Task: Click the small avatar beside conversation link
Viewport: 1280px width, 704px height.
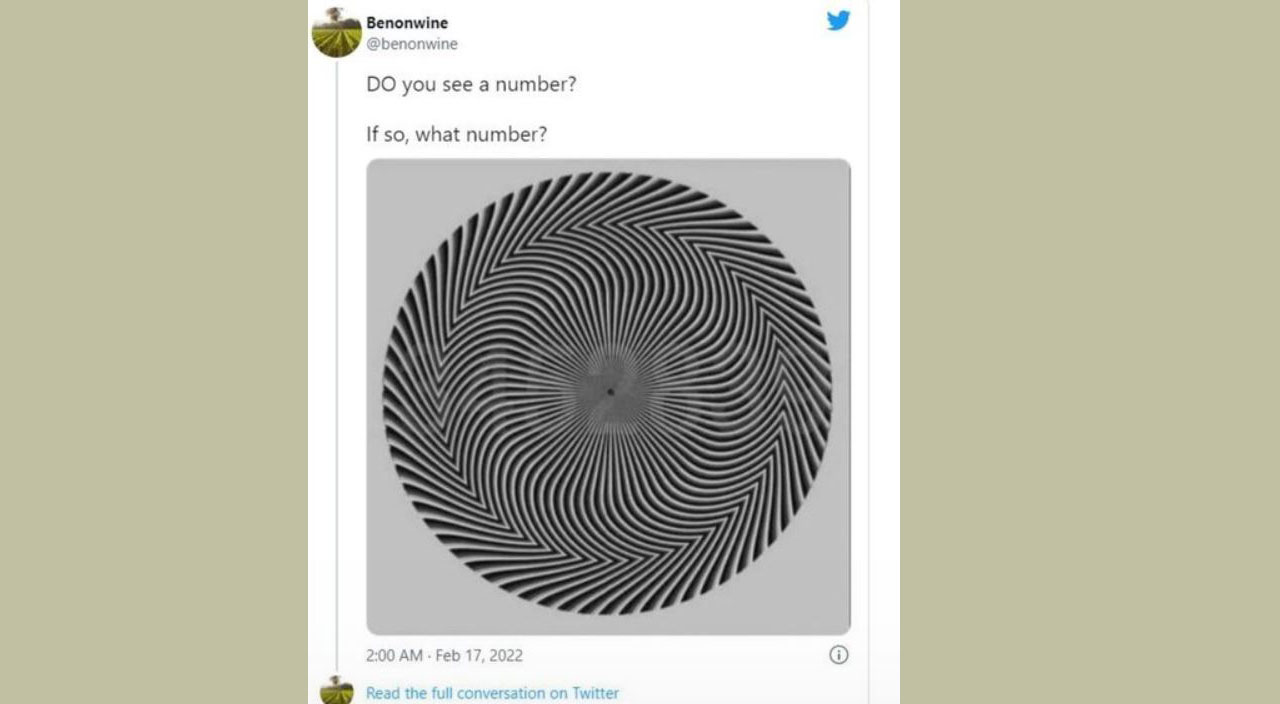Action: (337, 691)
